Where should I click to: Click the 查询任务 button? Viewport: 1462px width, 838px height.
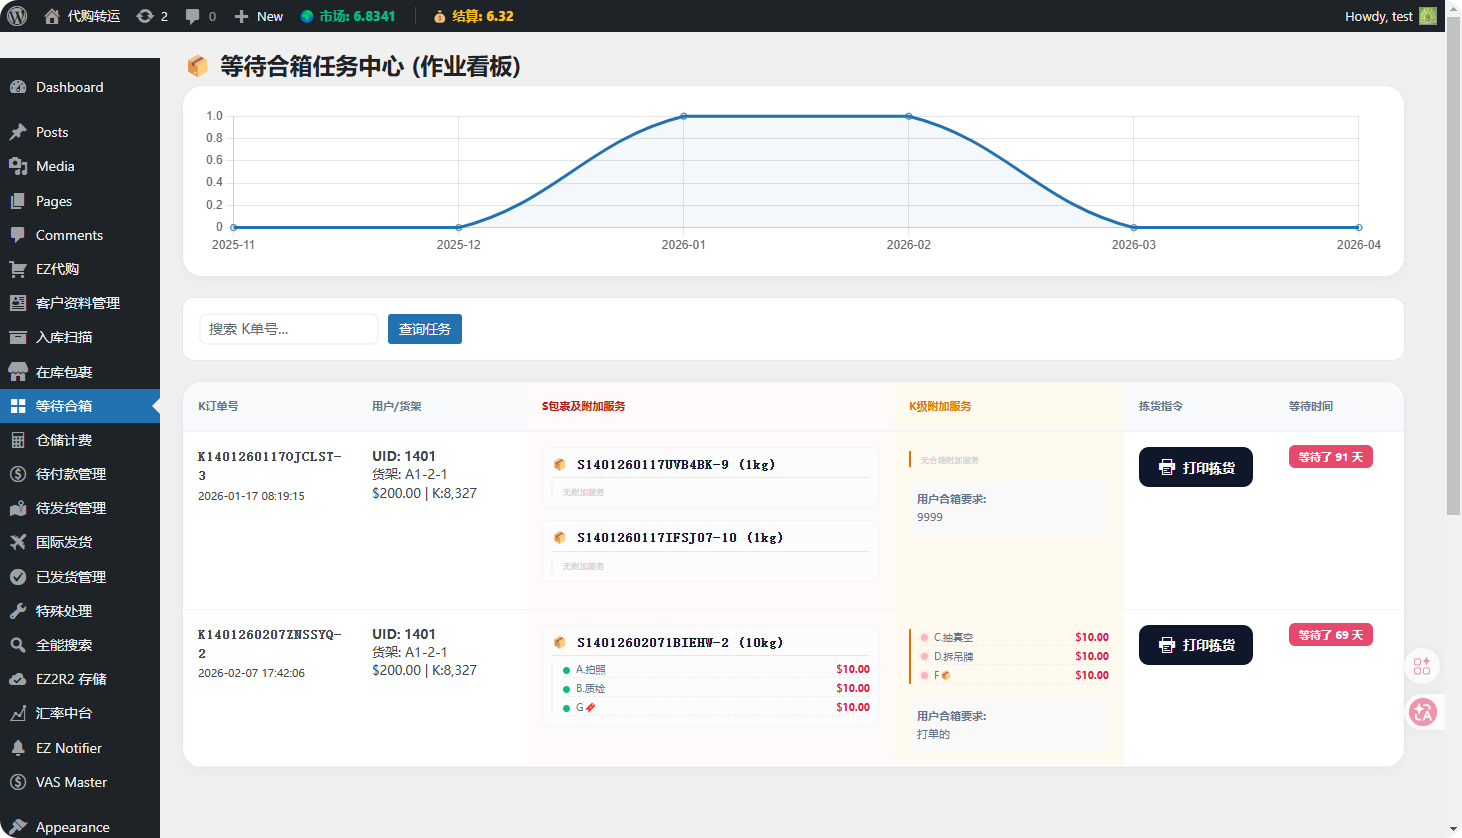pos(425,329)
